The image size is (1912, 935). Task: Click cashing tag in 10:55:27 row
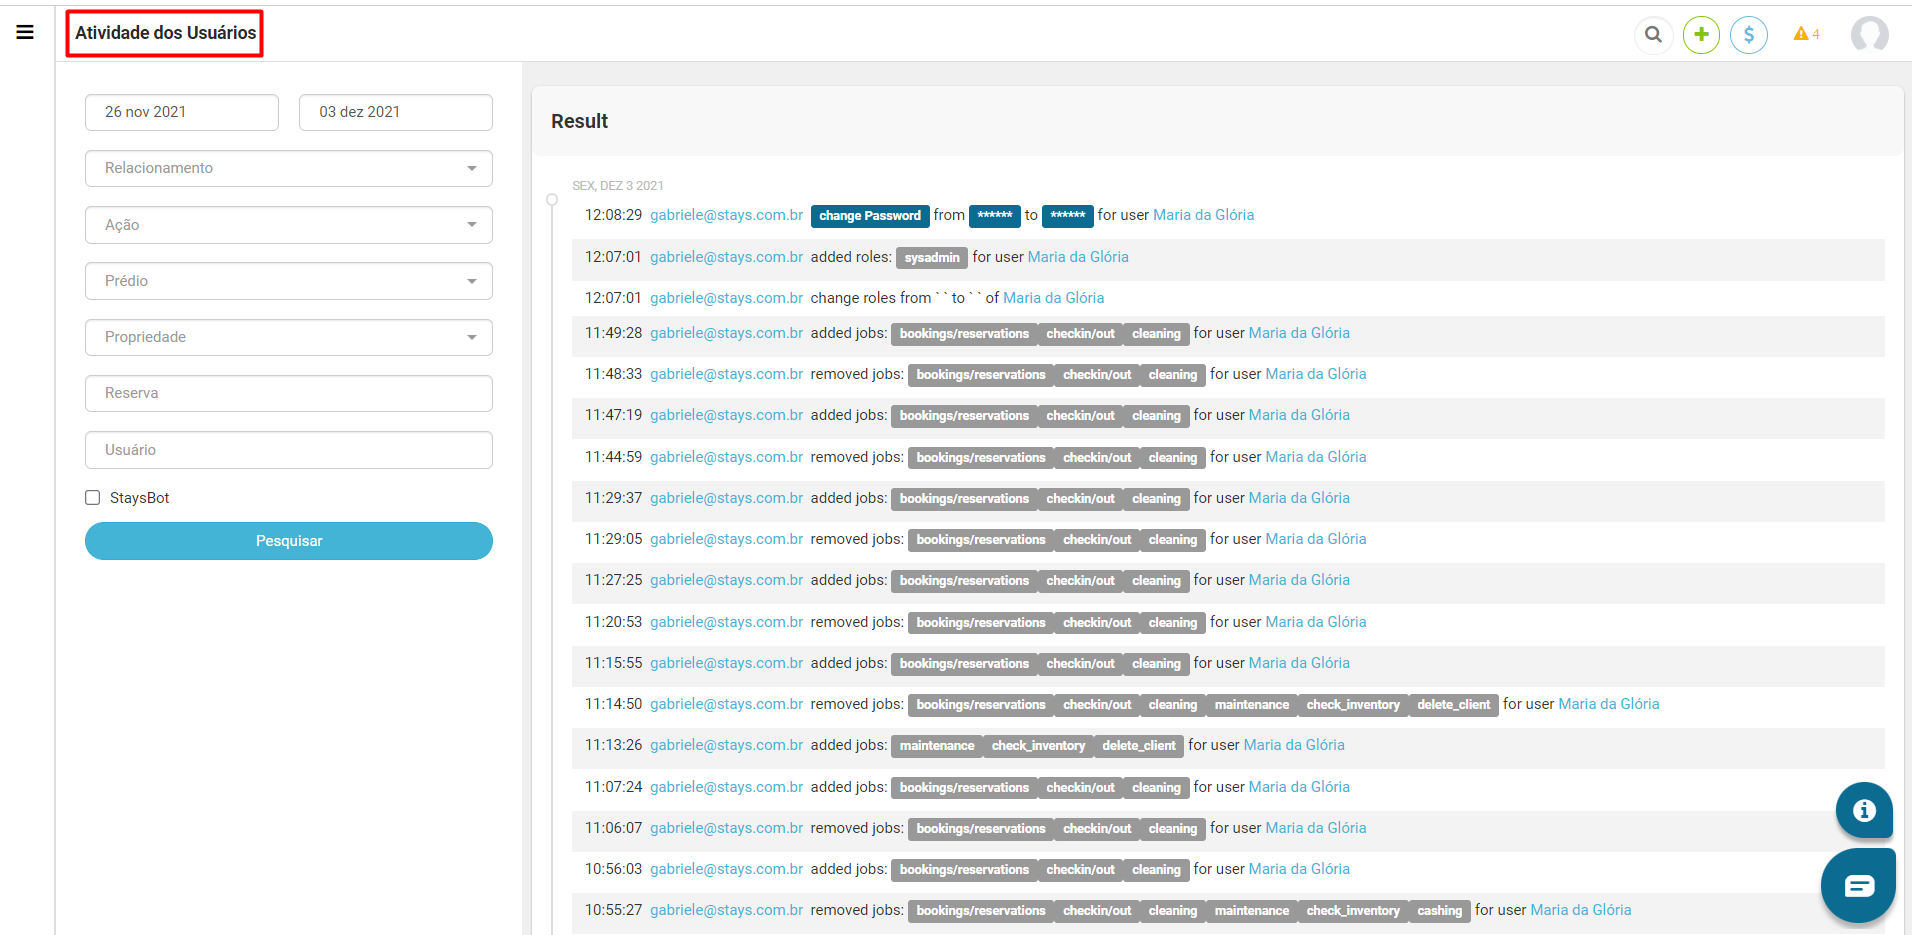click(1440, 911)
